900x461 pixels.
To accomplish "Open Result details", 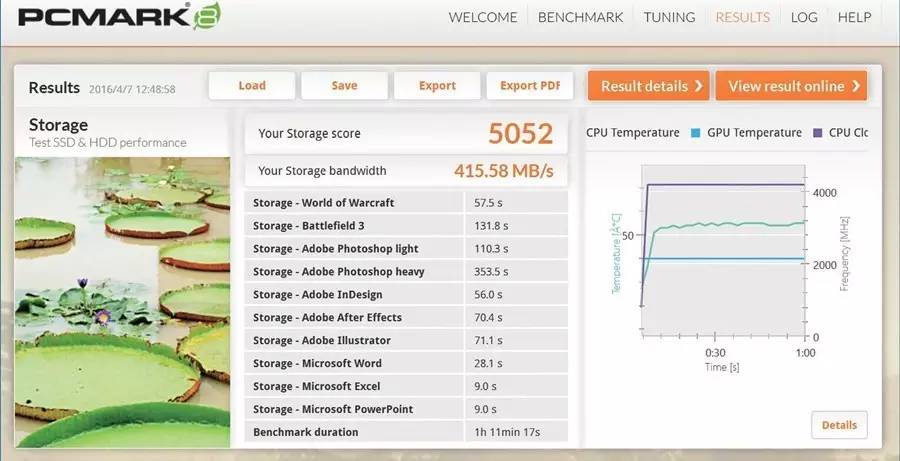I will pyautogui.click(x=649, y=86).
